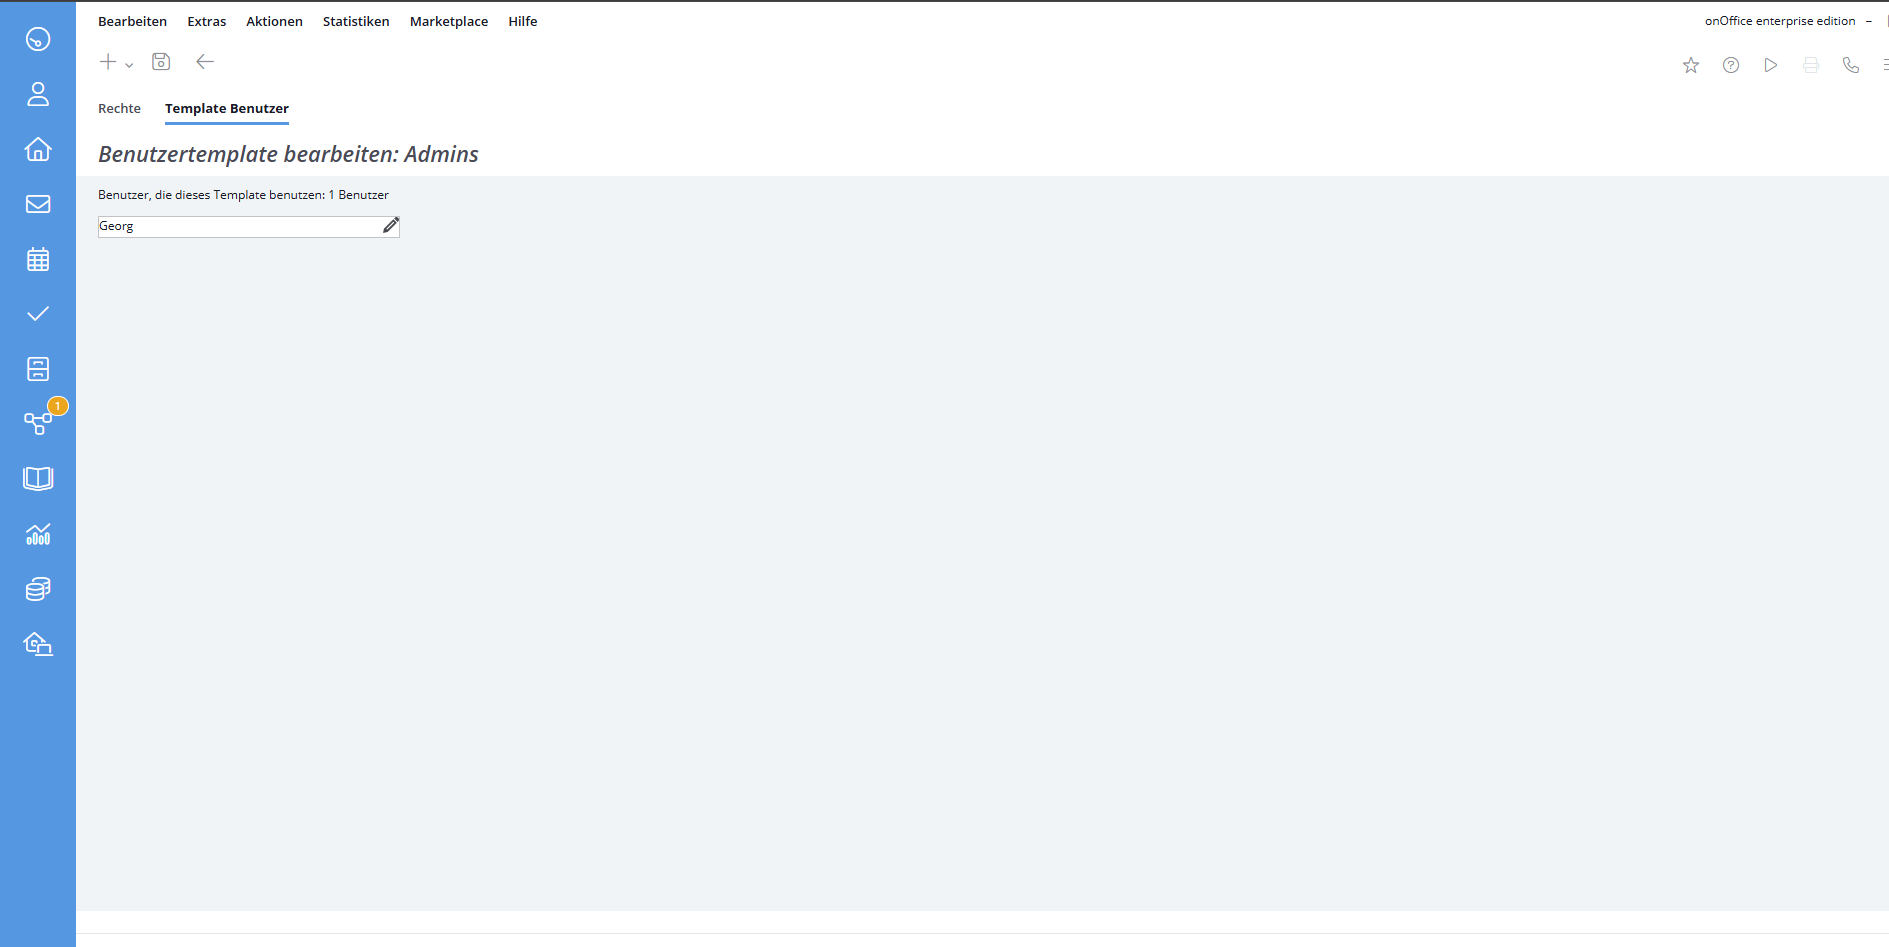
Task: Open the Email envelope icon
Action: (38, 204)
